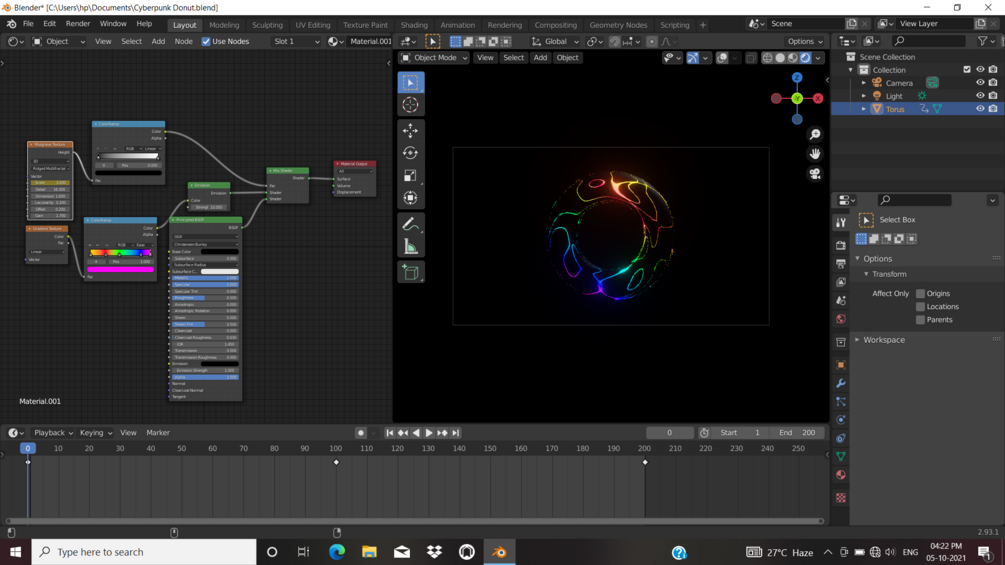
Task: Hide the Torus in outliner
Action: 980,109
